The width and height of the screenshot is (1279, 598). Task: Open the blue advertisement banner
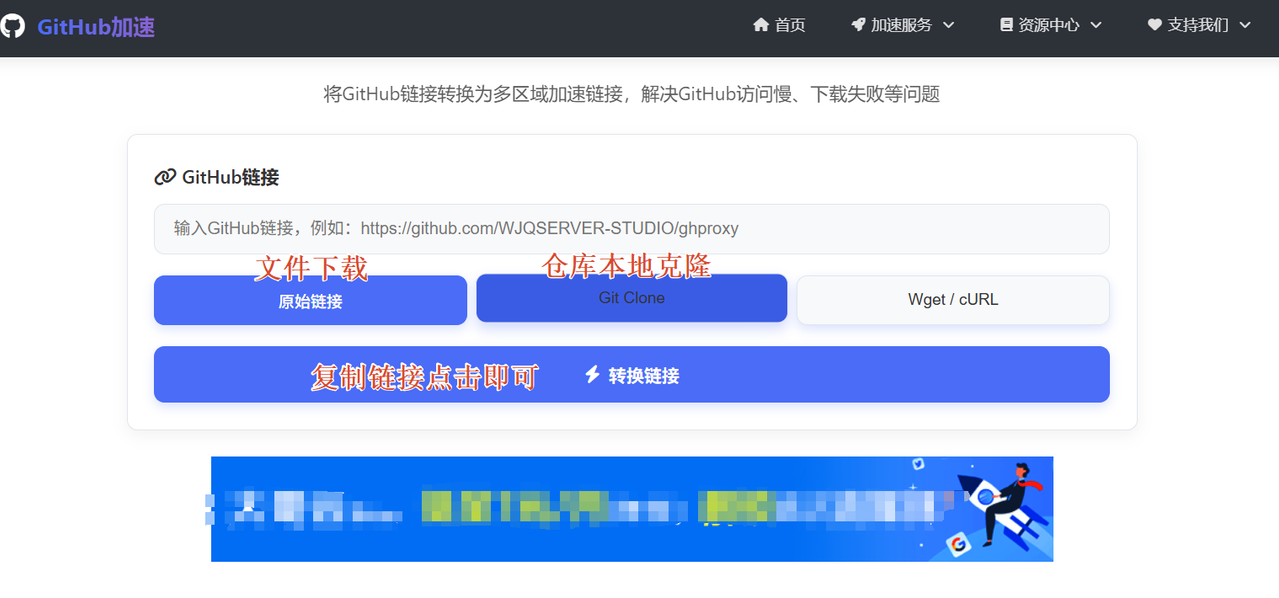click(631, 509)
